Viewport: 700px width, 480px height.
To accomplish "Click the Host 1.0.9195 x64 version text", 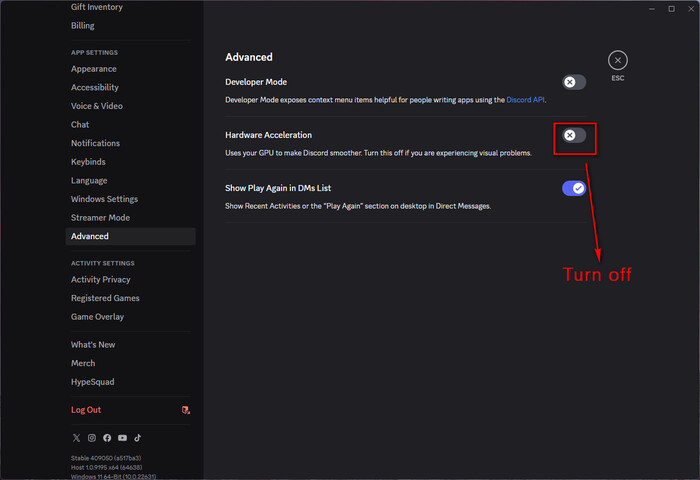I will pos(107,467).
